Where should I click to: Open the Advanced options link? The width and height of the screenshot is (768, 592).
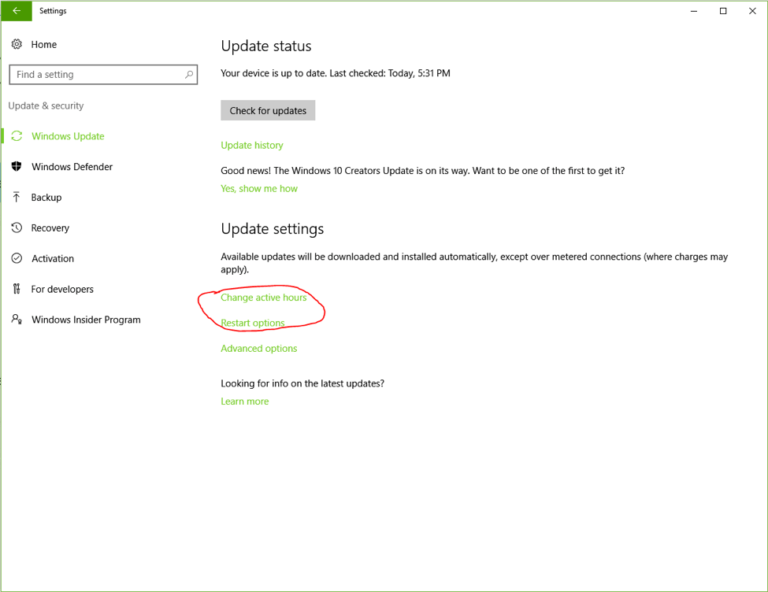(x=259, y=349)
